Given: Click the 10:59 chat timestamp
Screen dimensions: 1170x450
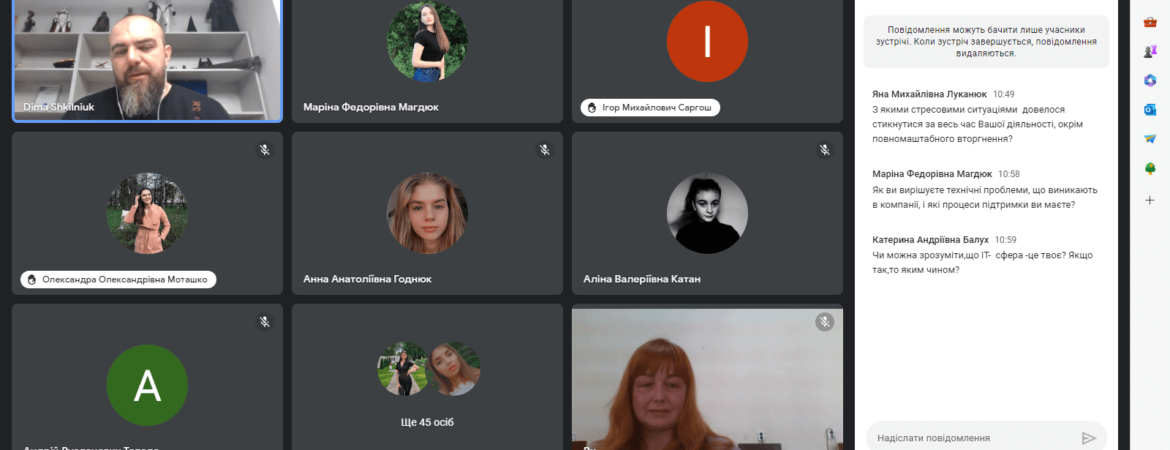Looking at the screenshot, I should (x=1006, y=240).
